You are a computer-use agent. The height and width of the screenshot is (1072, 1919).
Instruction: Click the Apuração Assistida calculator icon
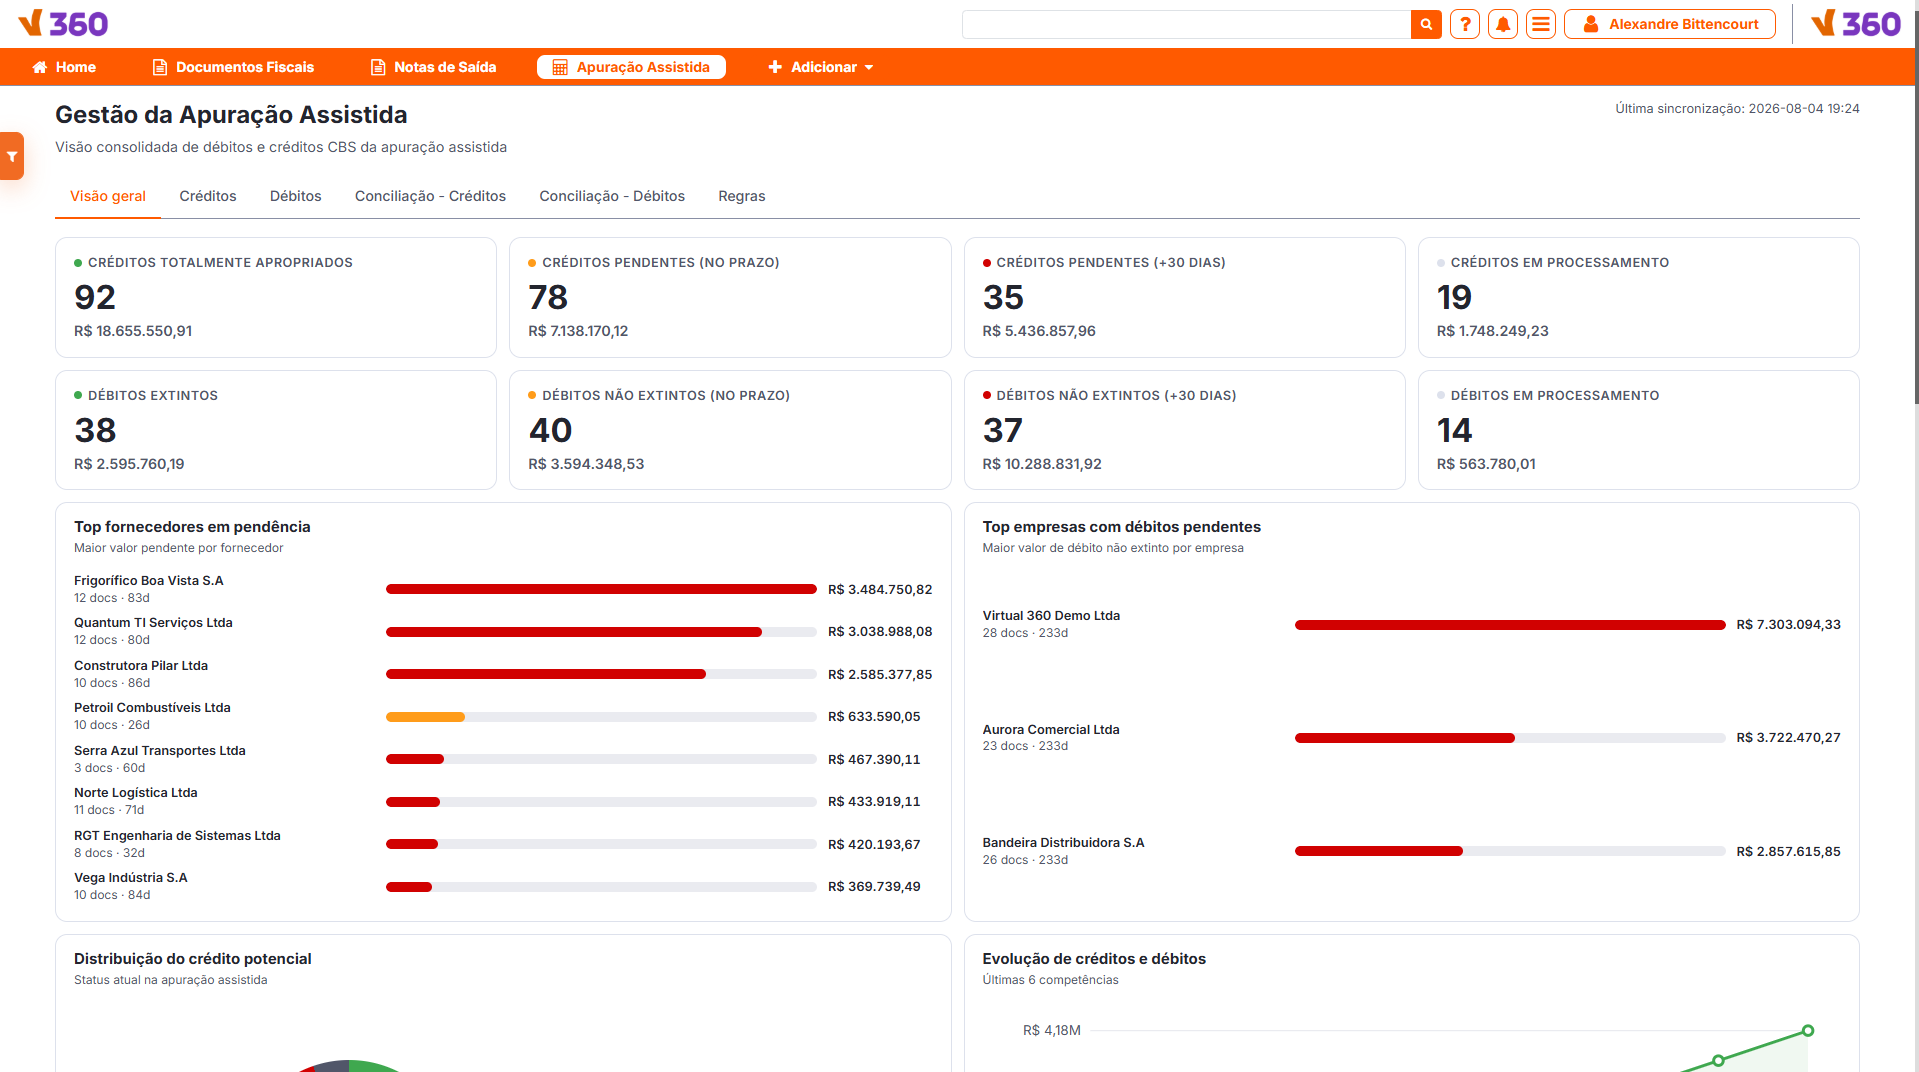tap(560, 67)
